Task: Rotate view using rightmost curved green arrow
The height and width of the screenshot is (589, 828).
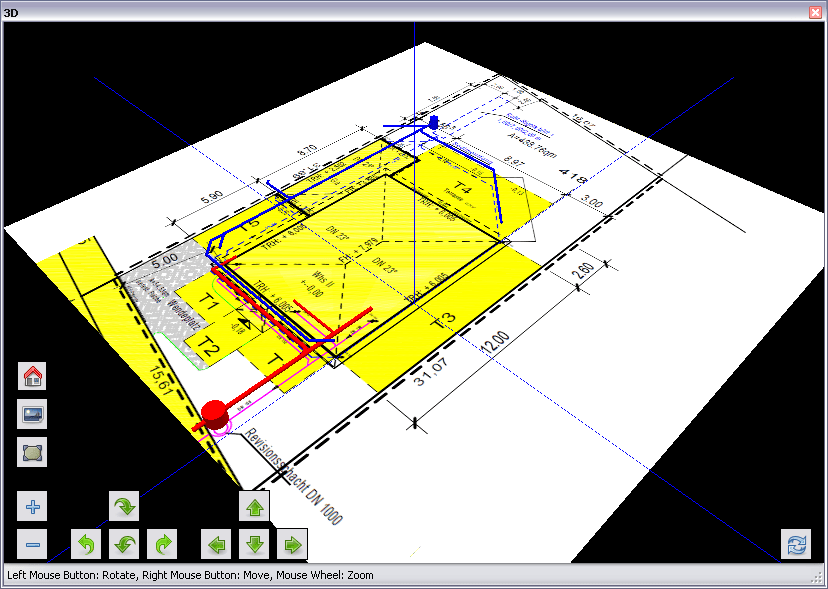Action: click(162, 545)
